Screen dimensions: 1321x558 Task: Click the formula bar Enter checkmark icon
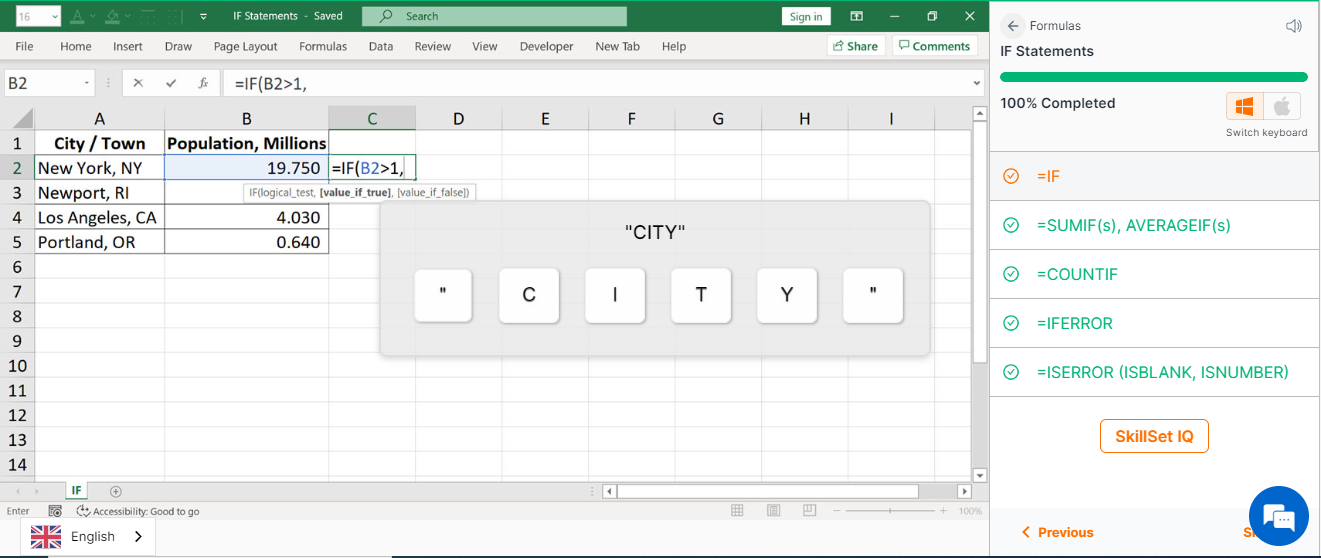(171, 84)
